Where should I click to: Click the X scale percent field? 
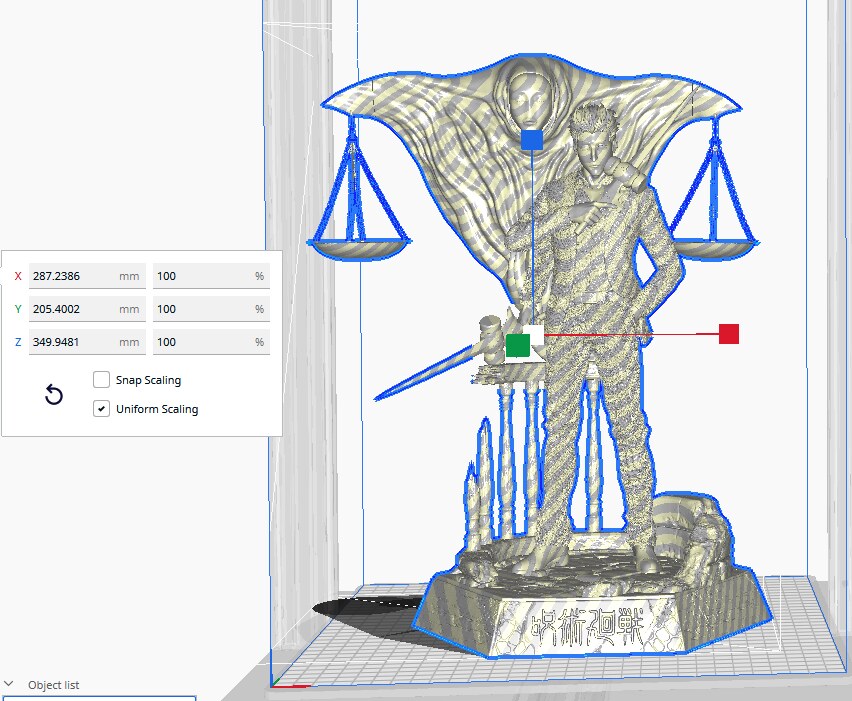pyautogui.click(x=211, y=276)
